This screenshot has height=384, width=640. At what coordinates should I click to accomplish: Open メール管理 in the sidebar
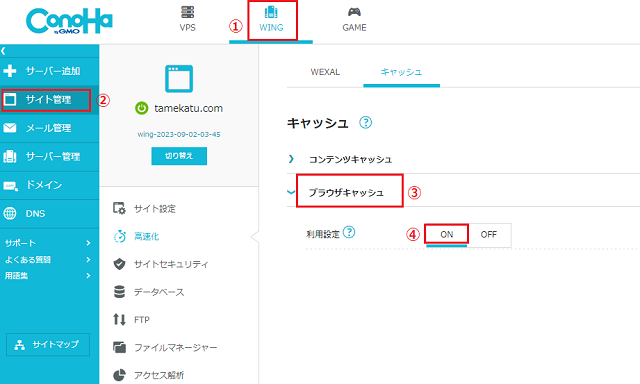48,128
